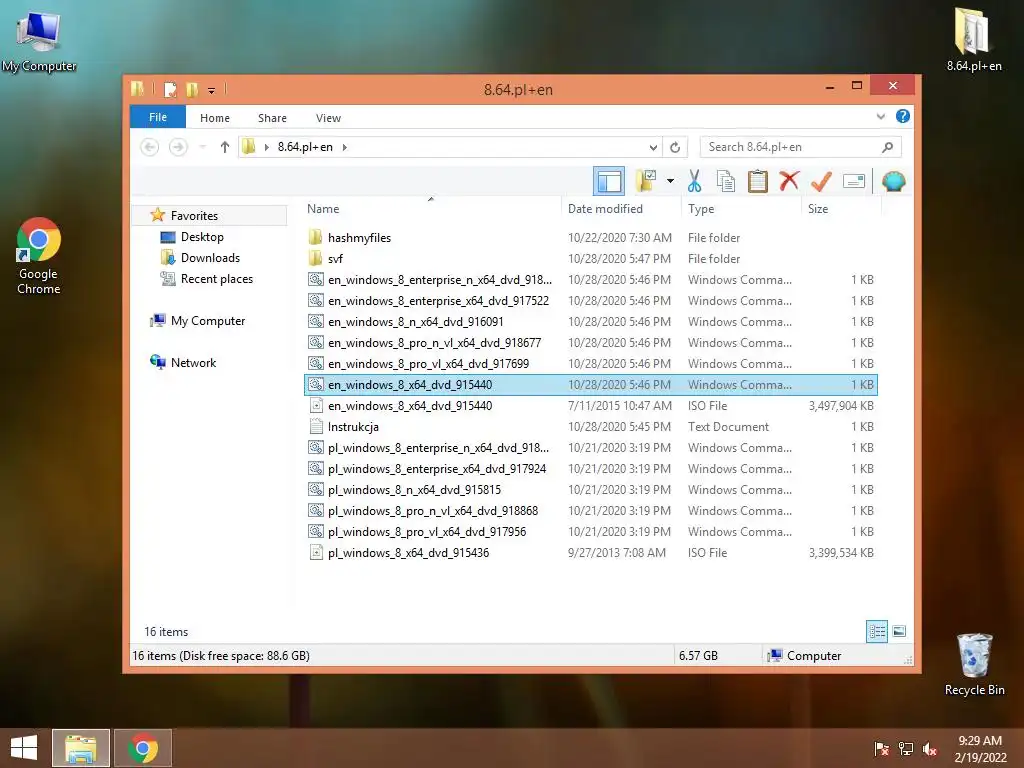The image size is (1024, 768).
Task: Click the quick access New Folder icon in title bar
Action: [x=192, y=89]
